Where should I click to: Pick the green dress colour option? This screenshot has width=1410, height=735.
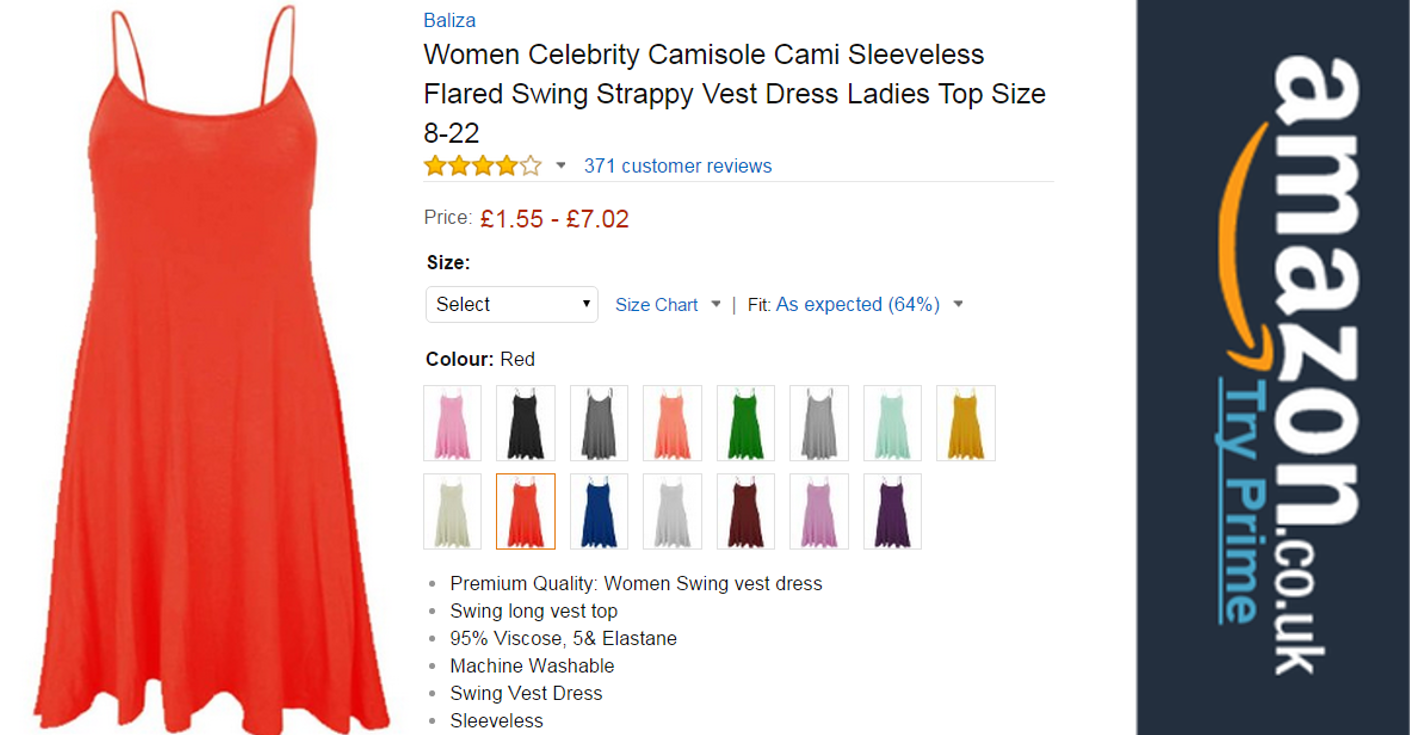(745, 423)
